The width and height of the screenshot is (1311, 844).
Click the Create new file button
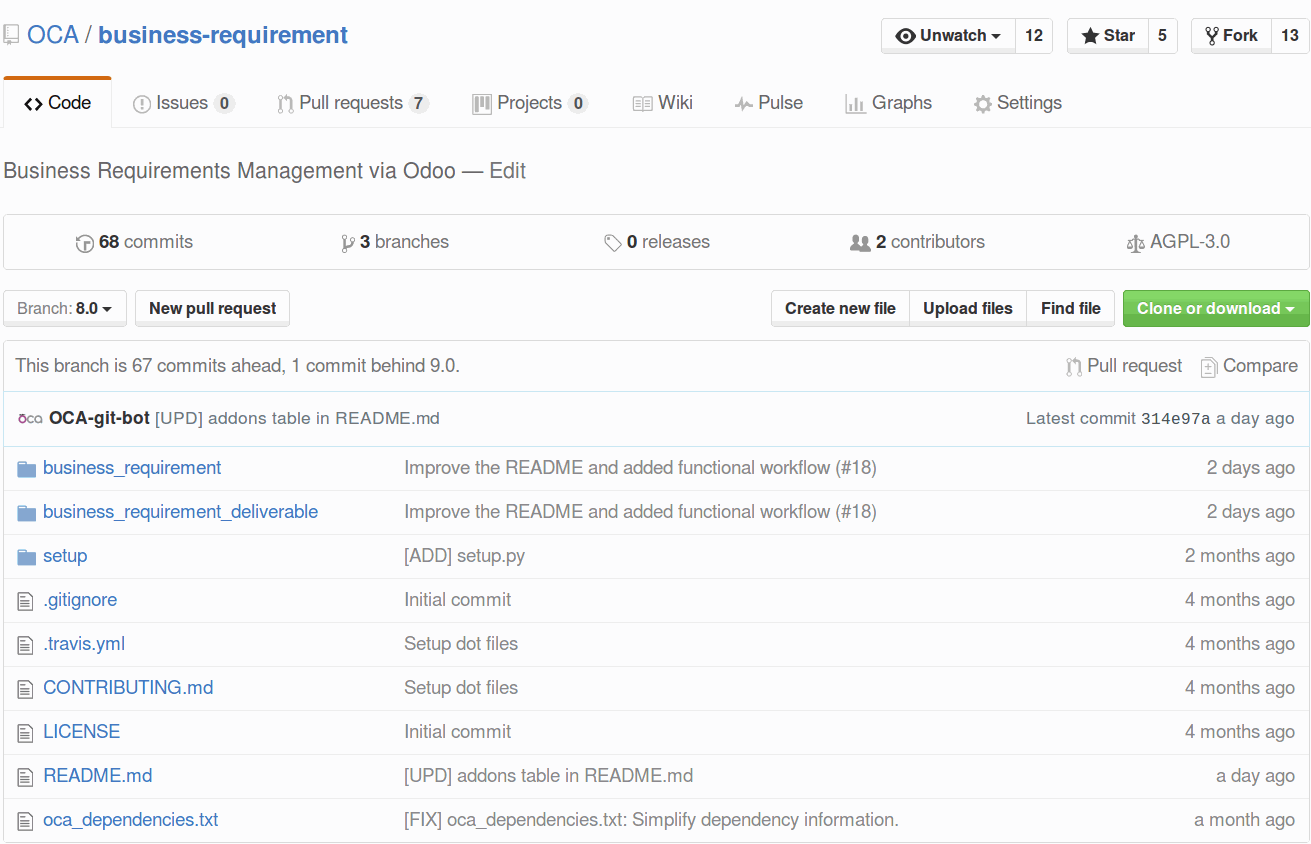click(840, 308)
